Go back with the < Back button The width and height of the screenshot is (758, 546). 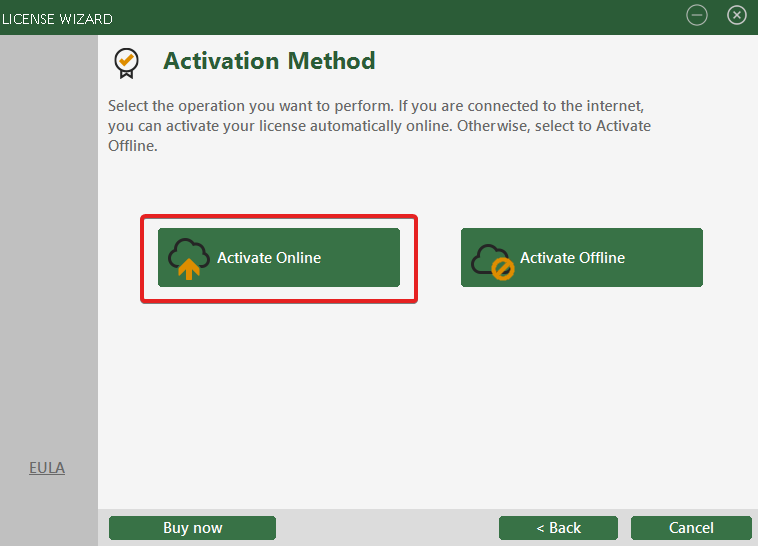tap(558, 528)
